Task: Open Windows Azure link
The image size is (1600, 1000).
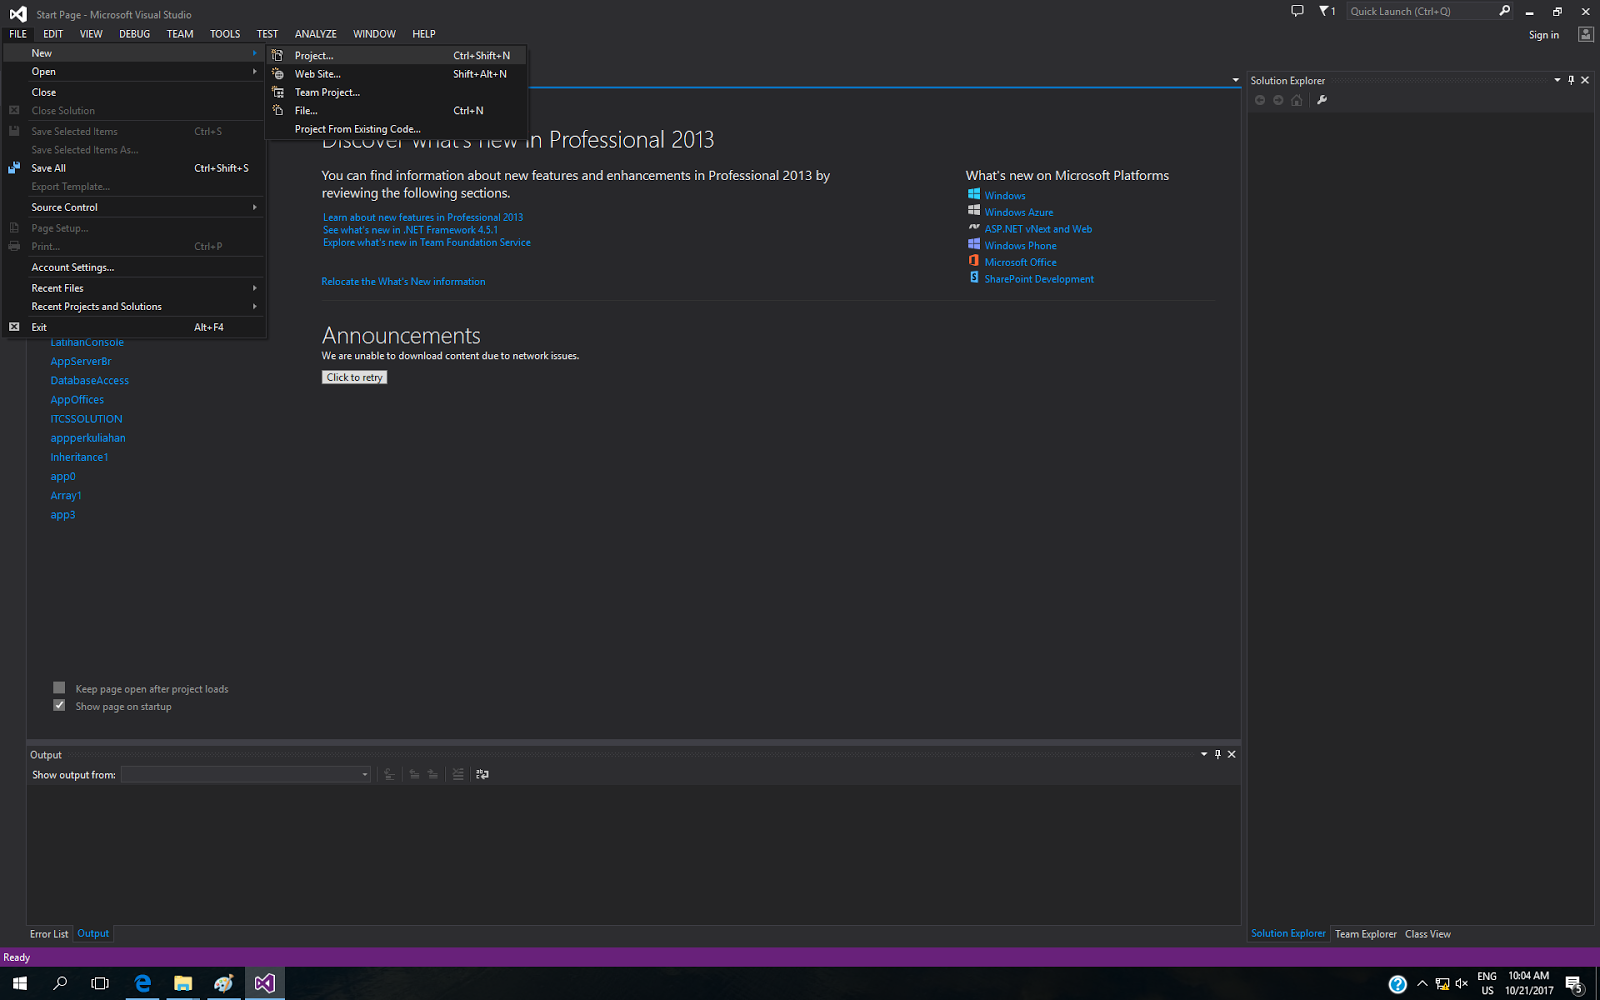Action: point(1018,212)
